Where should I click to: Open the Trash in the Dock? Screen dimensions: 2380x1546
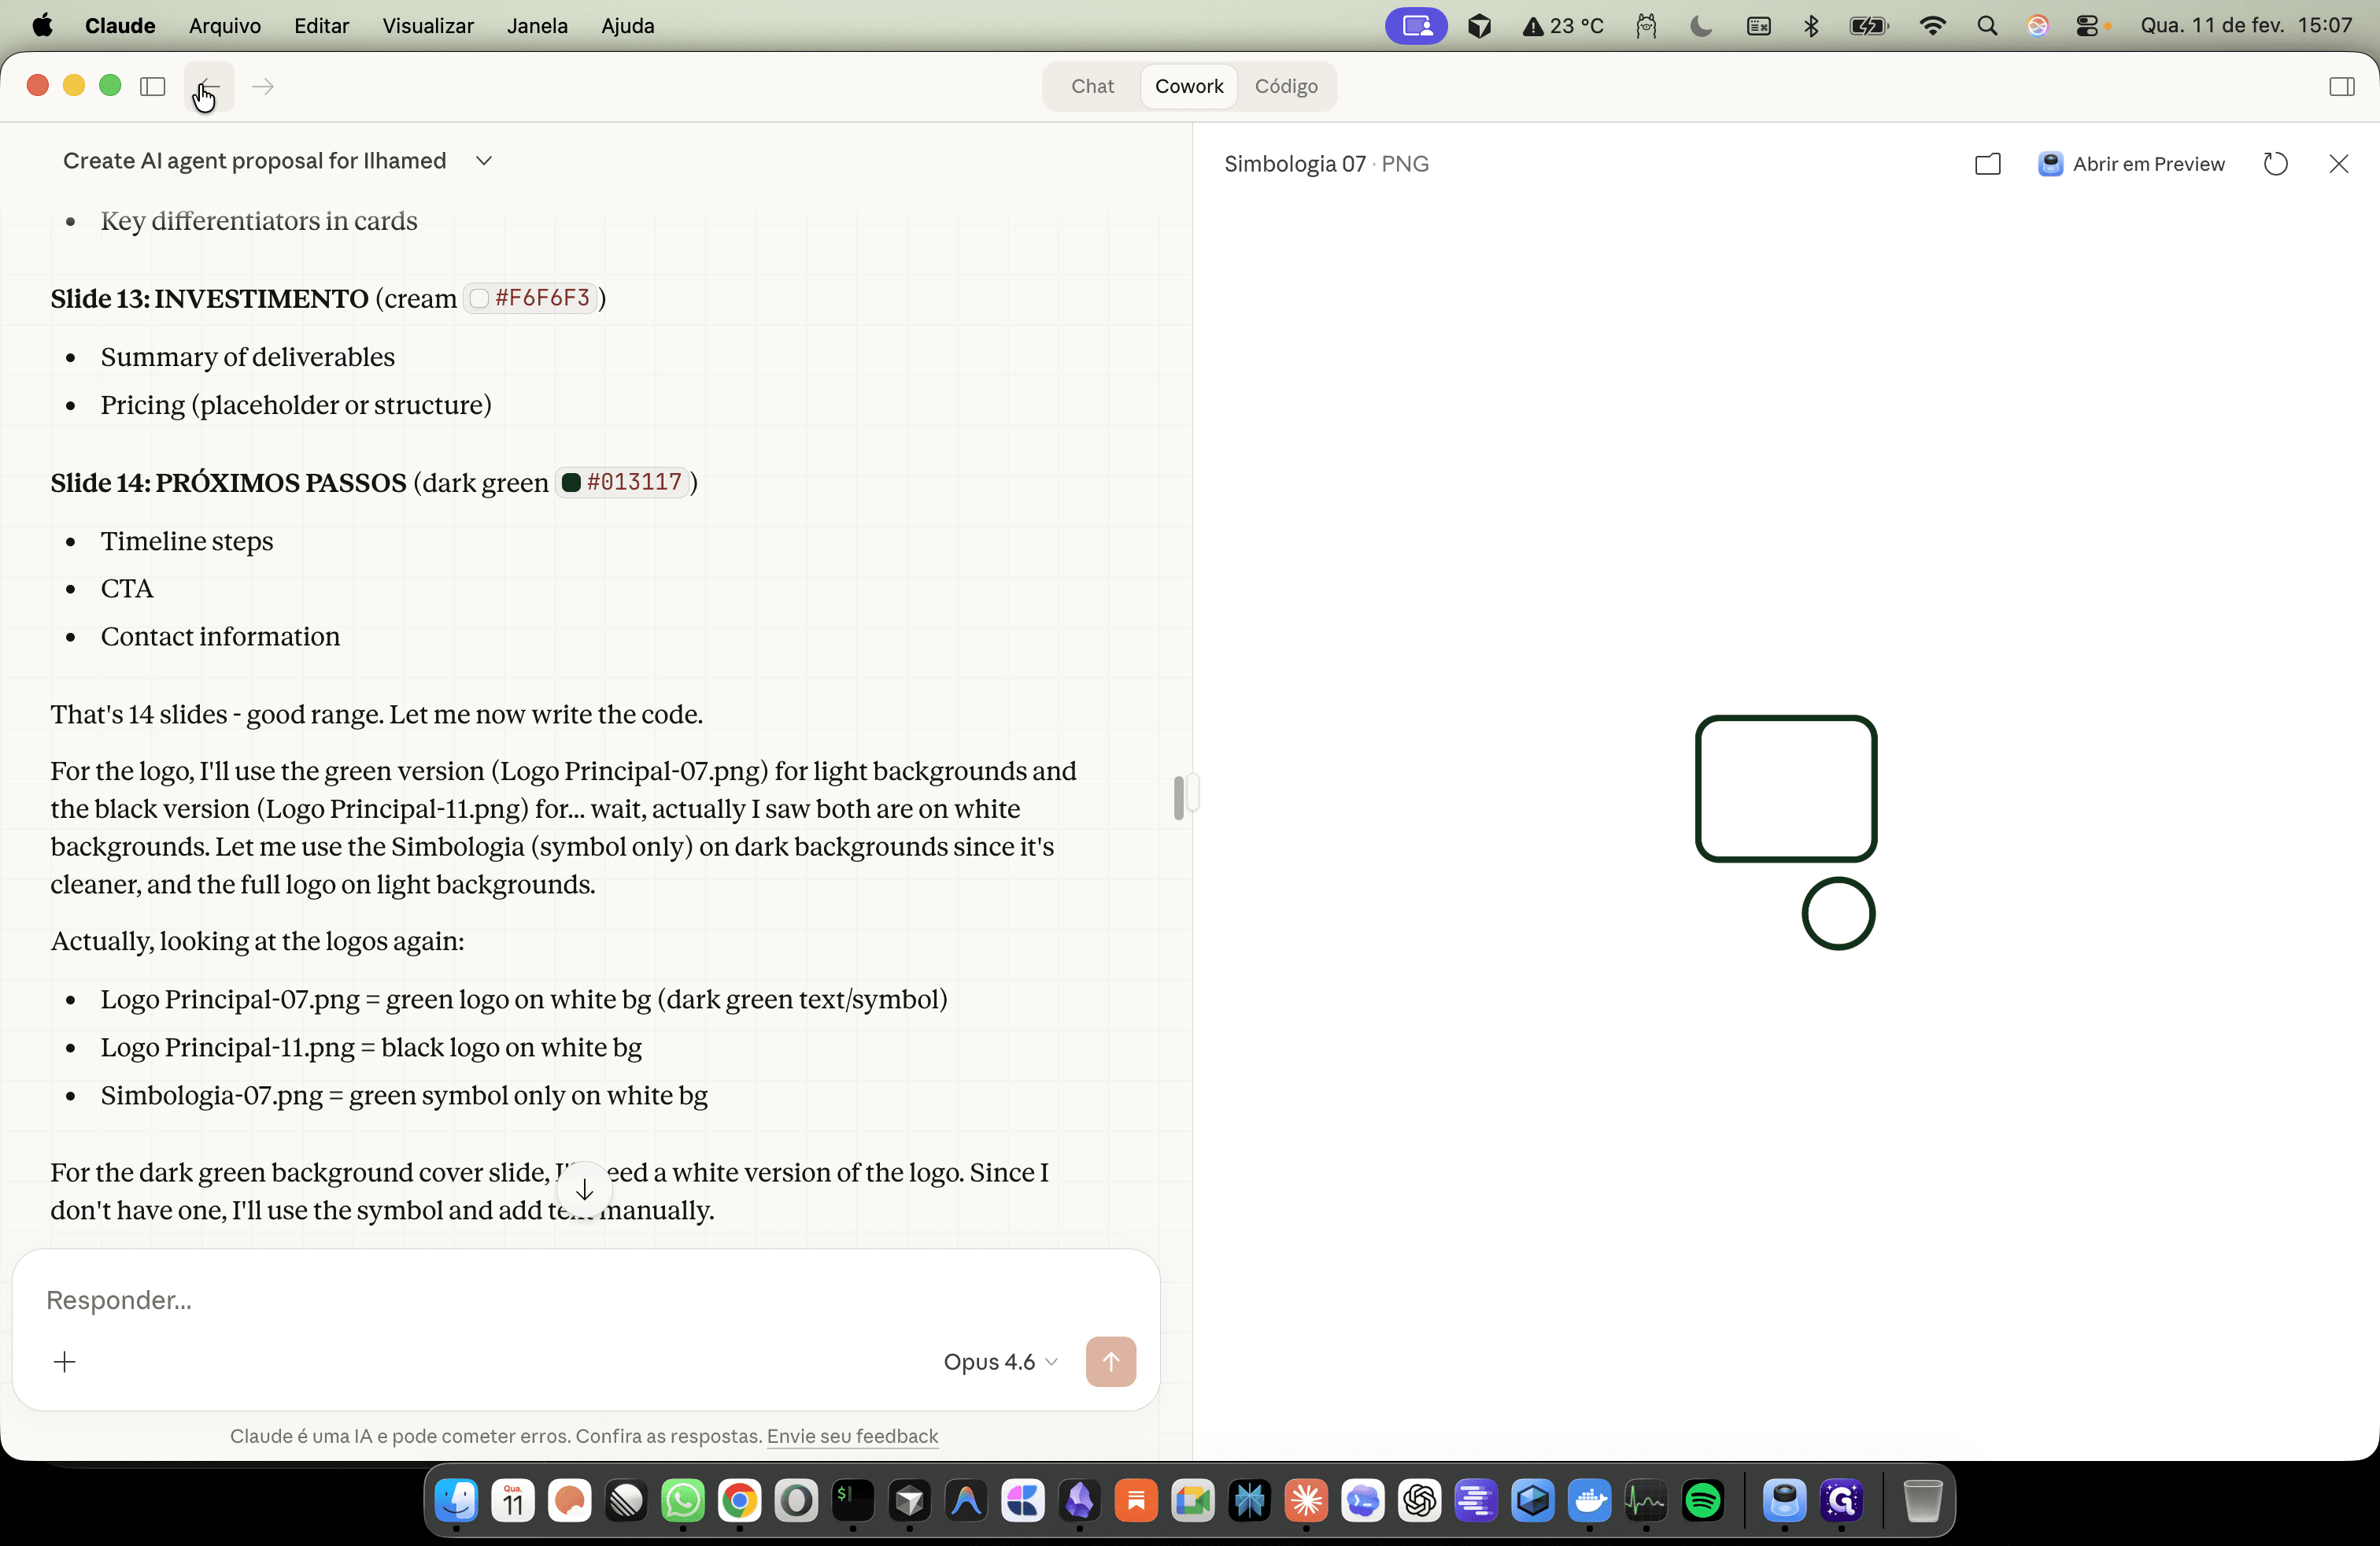pos(1921,1500)
